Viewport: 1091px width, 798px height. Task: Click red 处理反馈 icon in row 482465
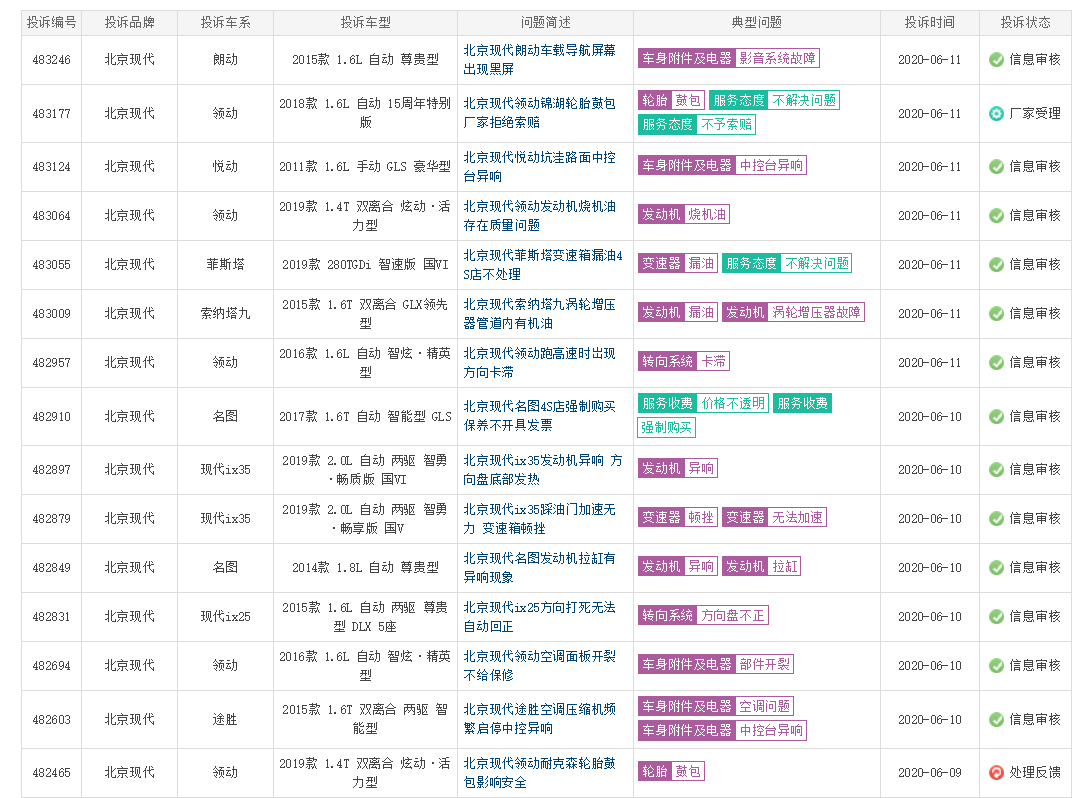(x=996, y=772)
